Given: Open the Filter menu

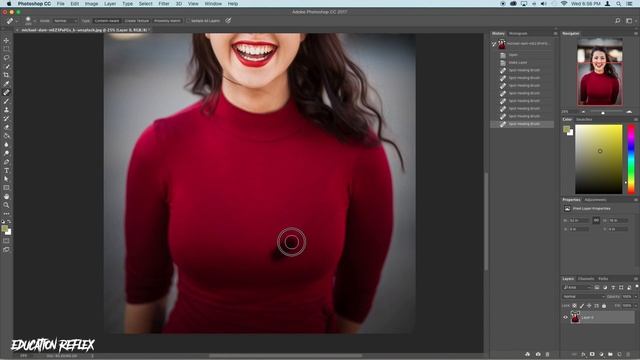Looking at the screenshot, I should click(x=164, y=4).
